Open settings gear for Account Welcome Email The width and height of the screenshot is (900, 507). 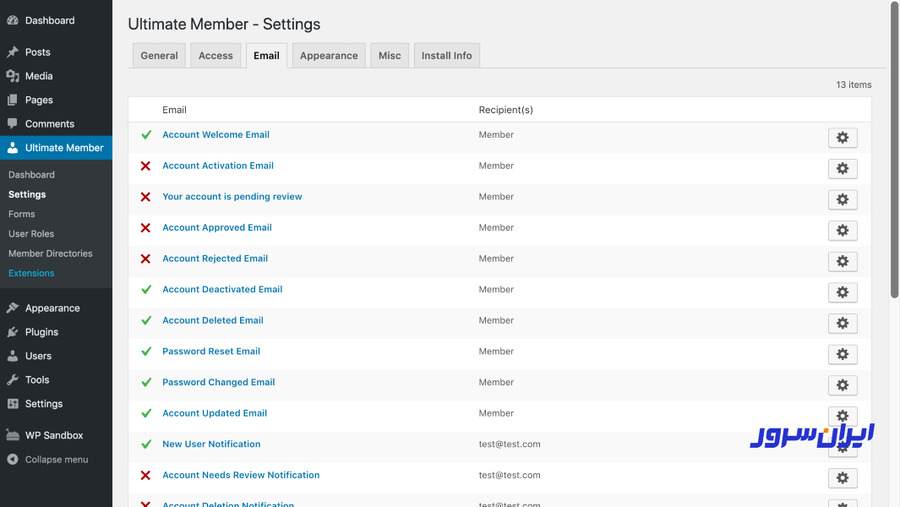pos(842,138)
